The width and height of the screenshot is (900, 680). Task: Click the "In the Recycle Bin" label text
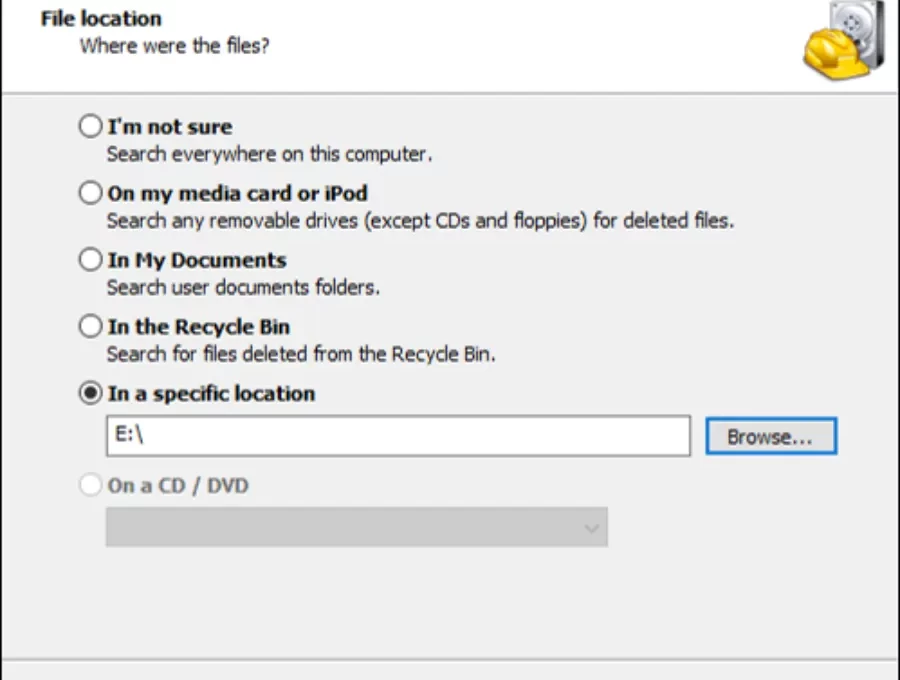[x=199, y=327]
